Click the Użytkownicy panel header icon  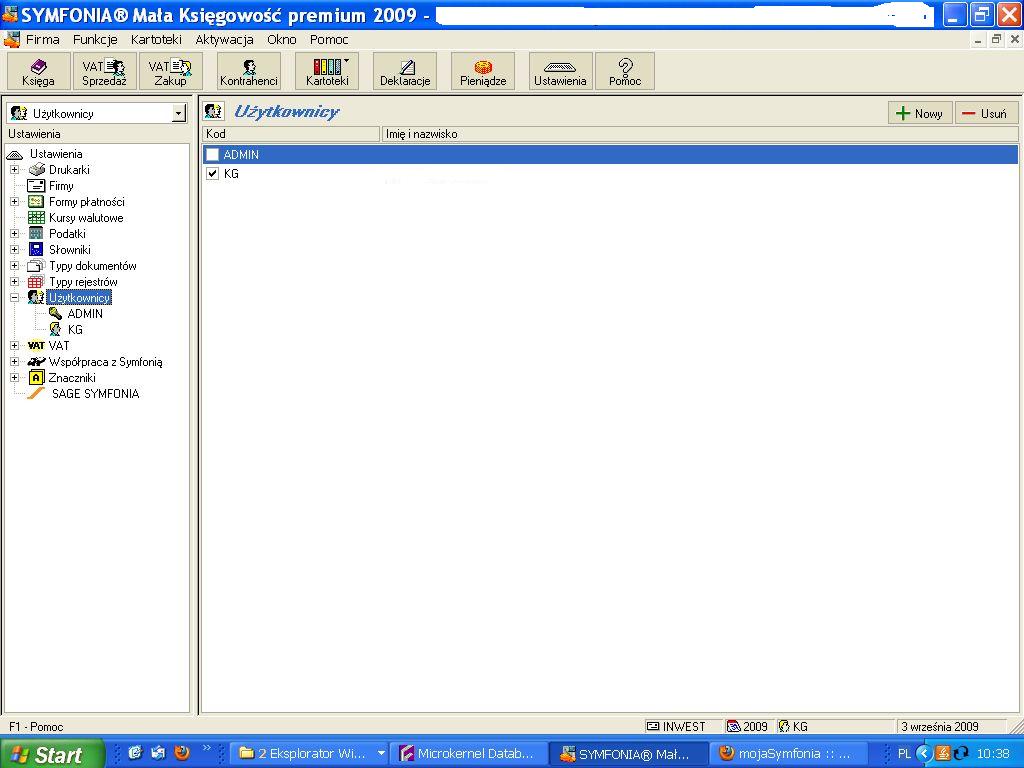(214, 111)
